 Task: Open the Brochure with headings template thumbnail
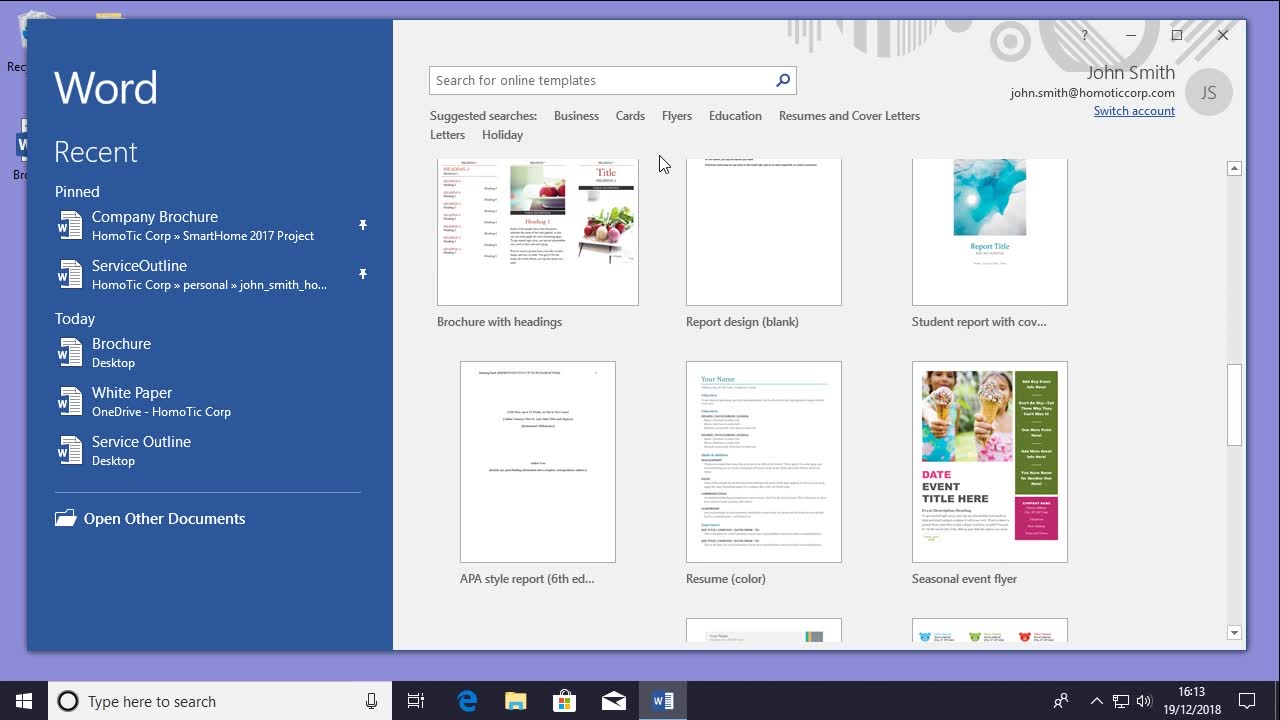pos(538,232)
